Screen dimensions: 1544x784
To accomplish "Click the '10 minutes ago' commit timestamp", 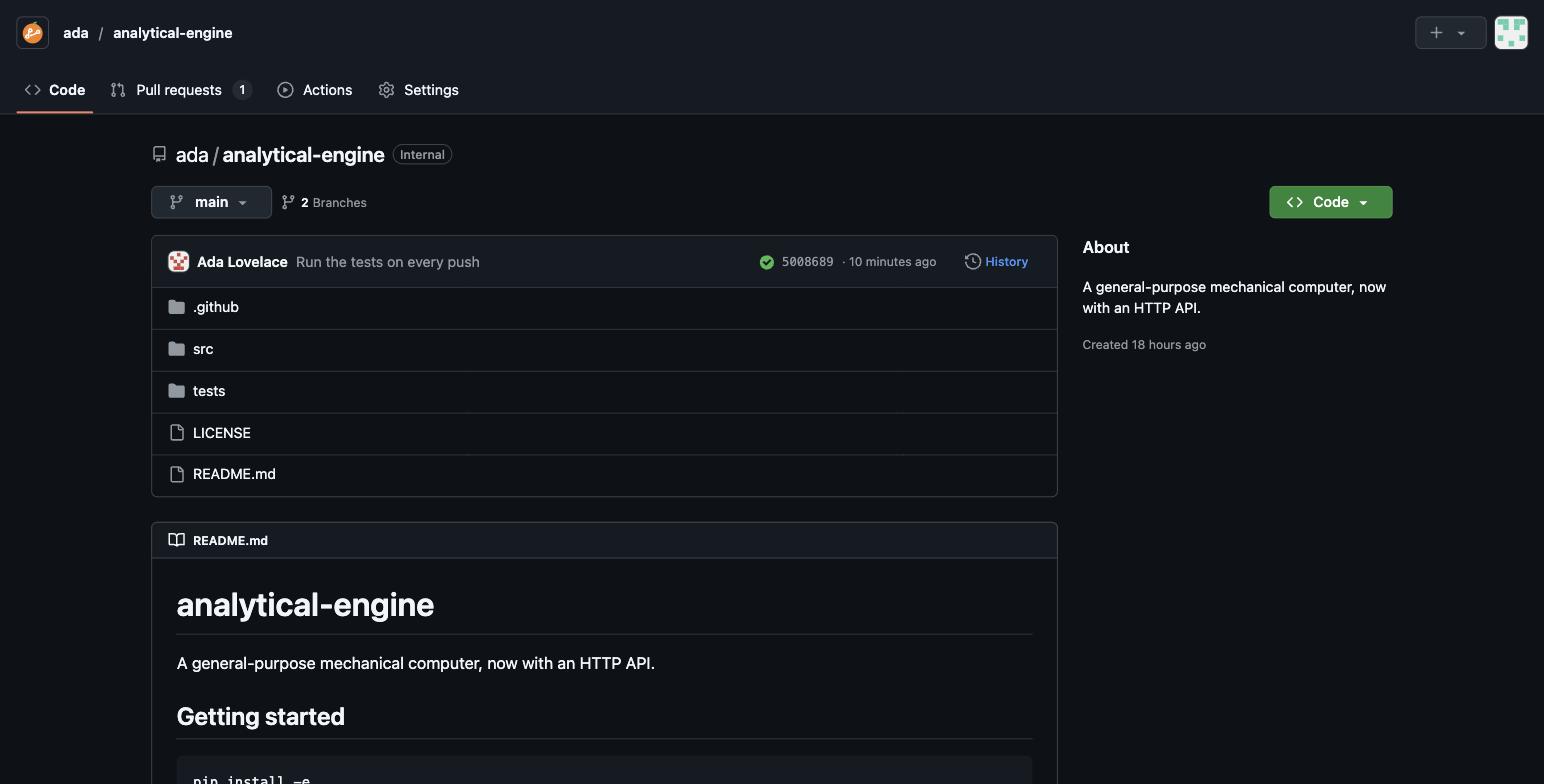I will pyautogui.click(x=892, y=262).
